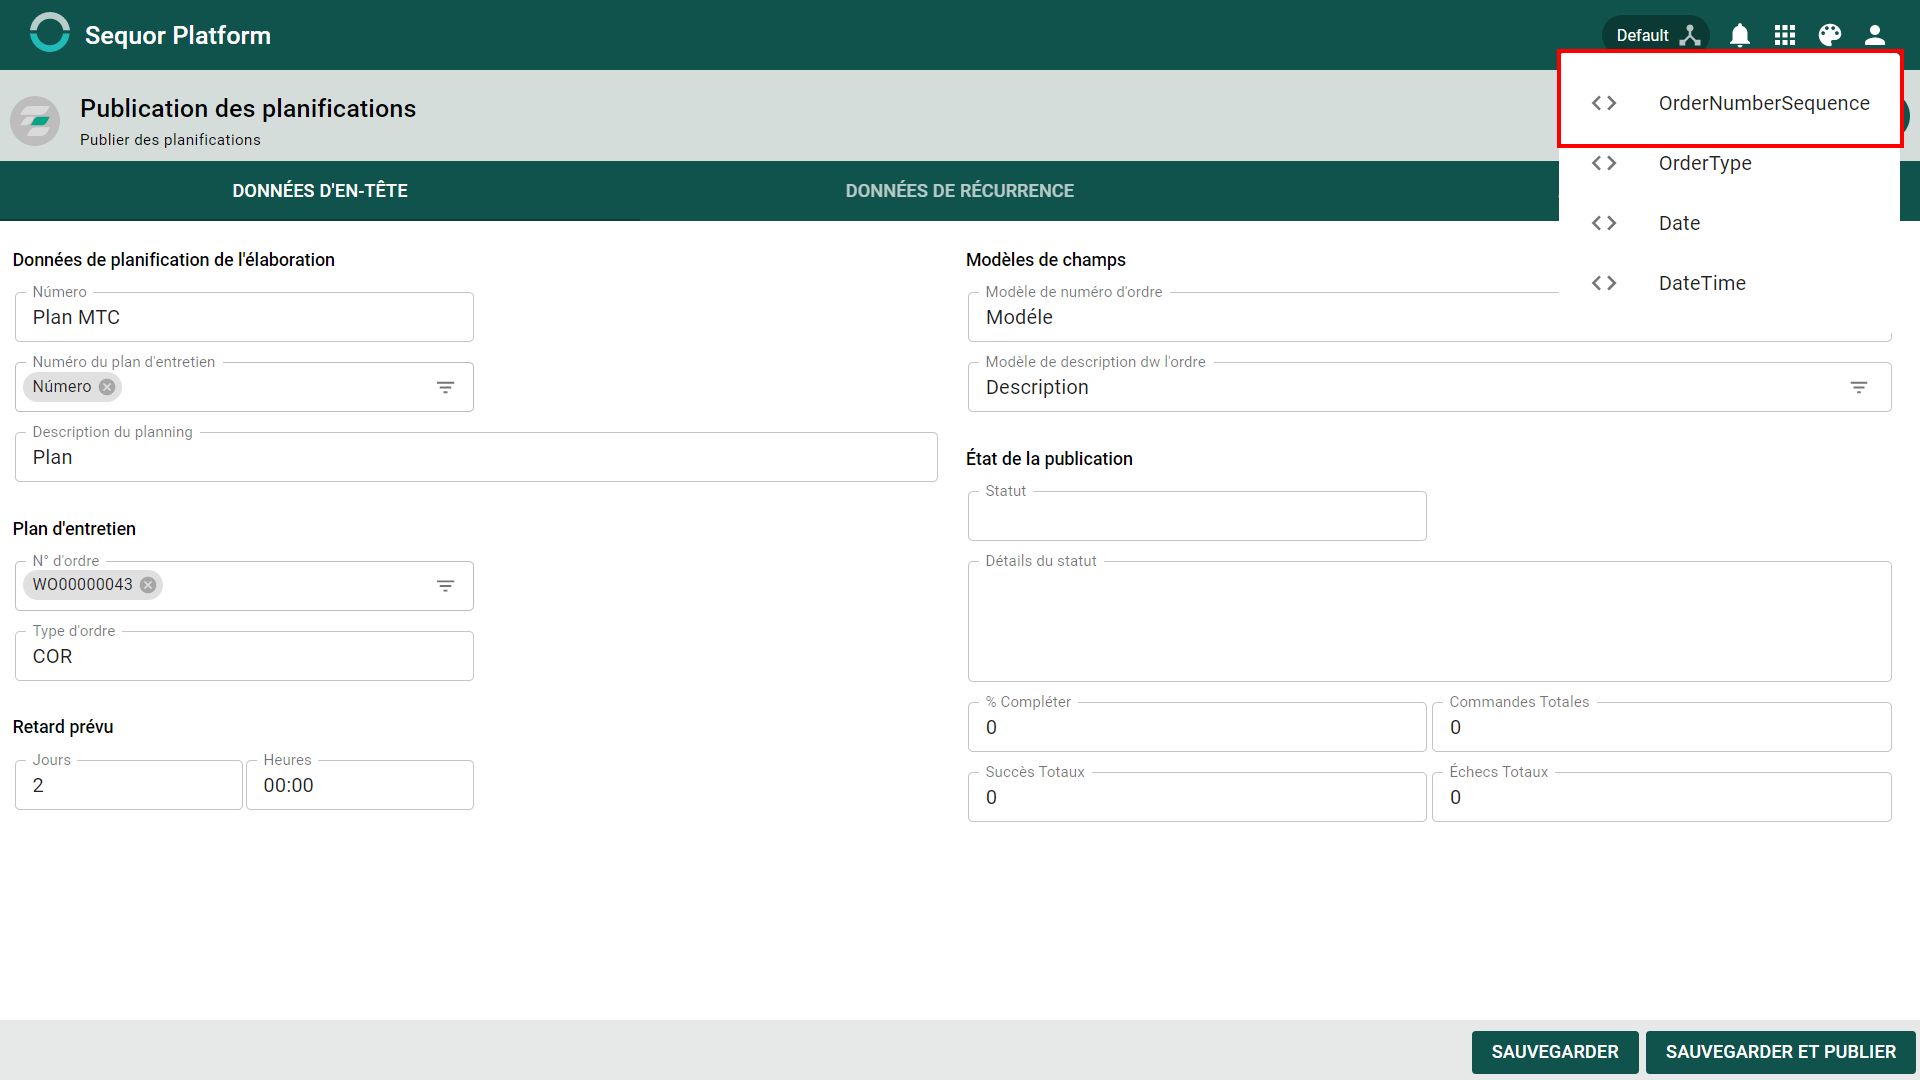Open filter list for N° d'ordre
Image resolution: width=1920 pixels, height=1080 pixels.
pos(446,586)
